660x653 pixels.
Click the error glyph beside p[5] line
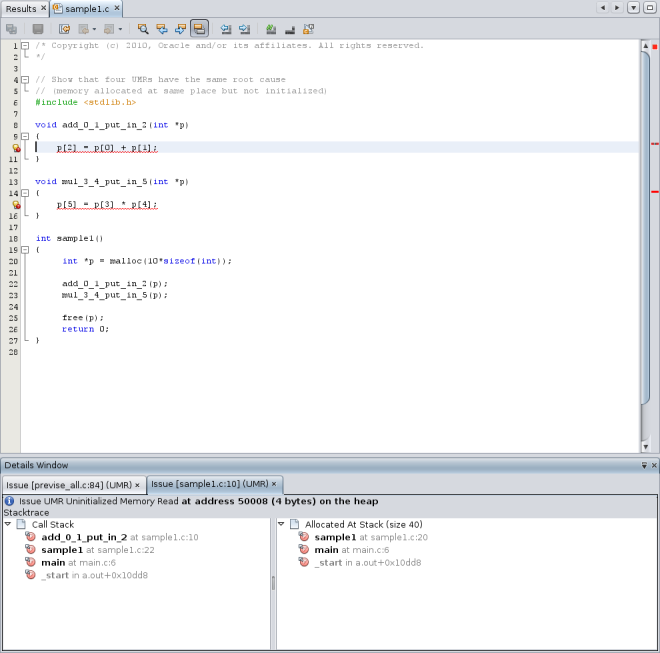click(16, 205)
